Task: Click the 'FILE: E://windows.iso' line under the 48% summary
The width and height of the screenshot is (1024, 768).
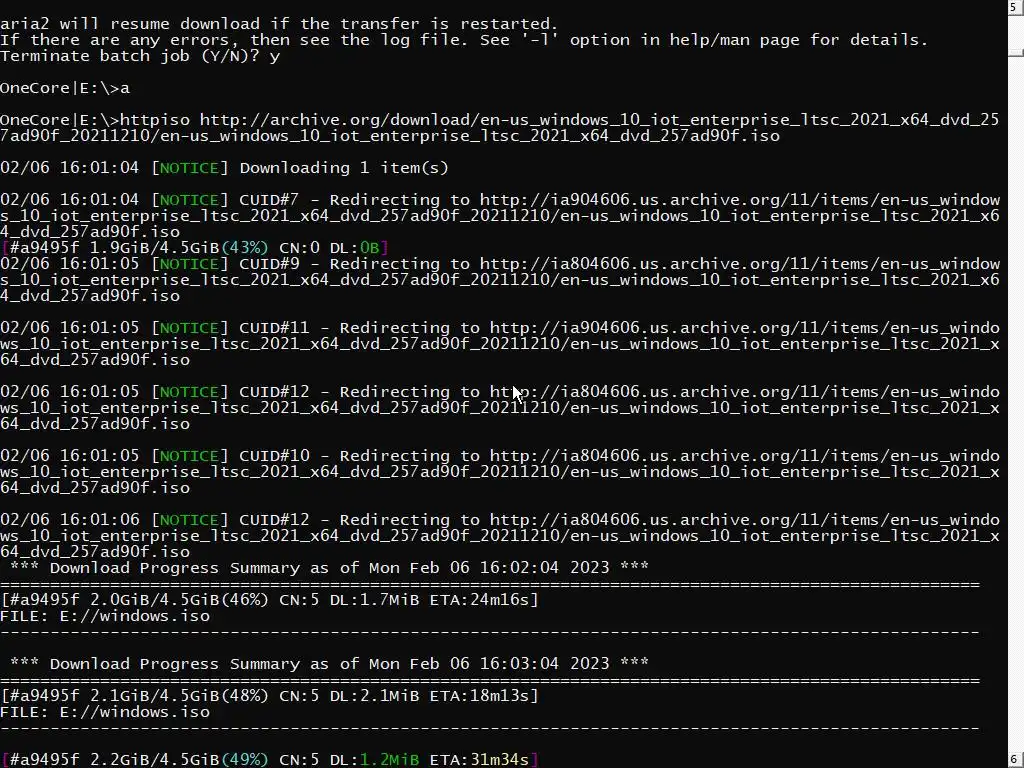Action: point(105,712)
